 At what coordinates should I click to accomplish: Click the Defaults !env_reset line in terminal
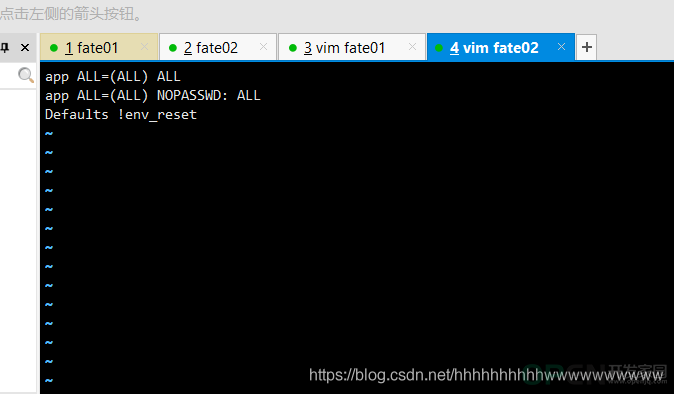point(121,114)
